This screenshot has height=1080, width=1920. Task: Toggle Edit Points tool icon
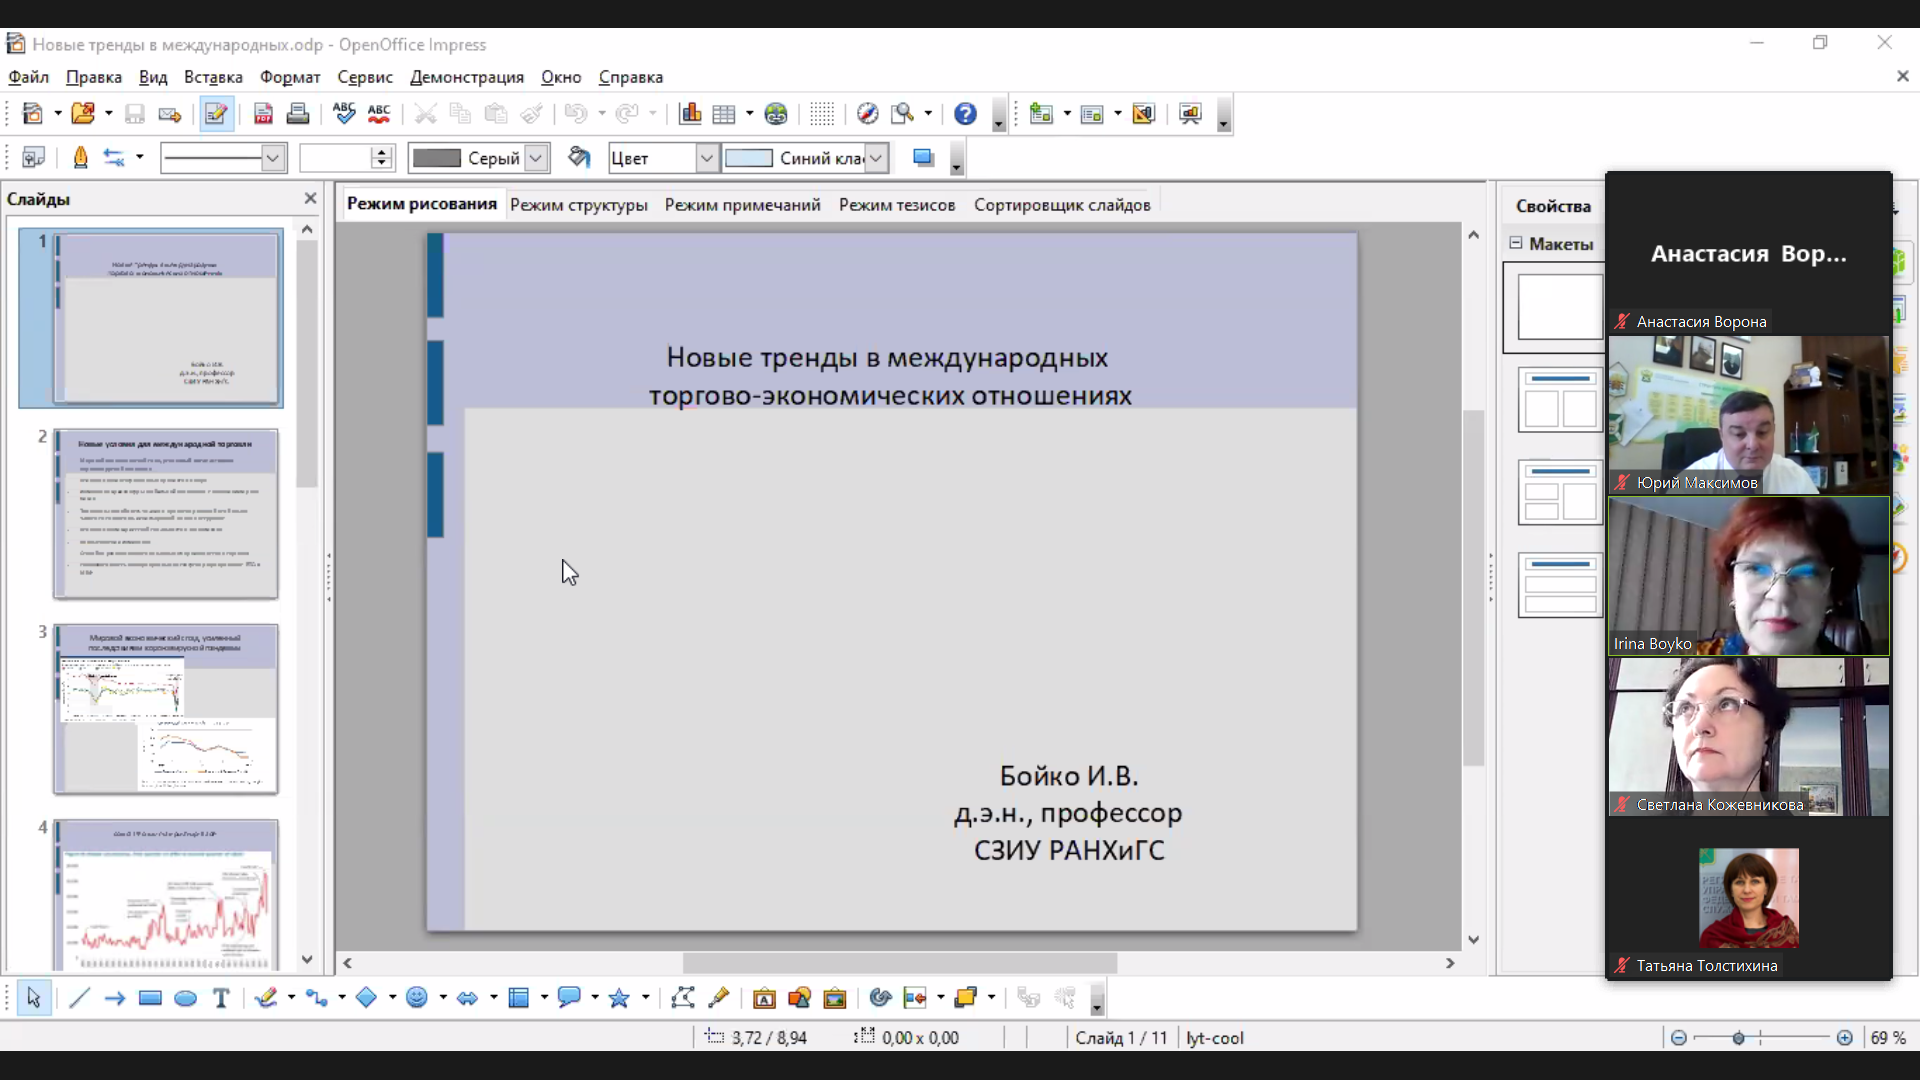(x=683, y=998)
